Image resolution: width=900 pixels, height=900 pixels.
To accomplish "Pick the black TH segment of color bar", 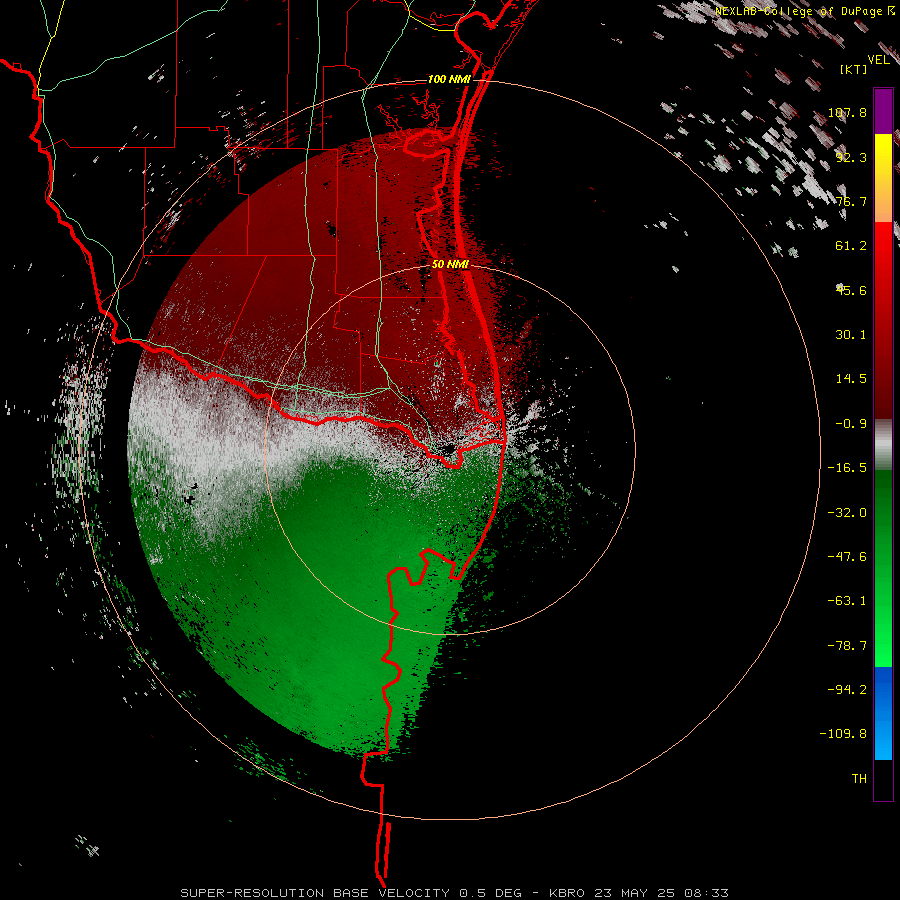I will pos(883,779).
